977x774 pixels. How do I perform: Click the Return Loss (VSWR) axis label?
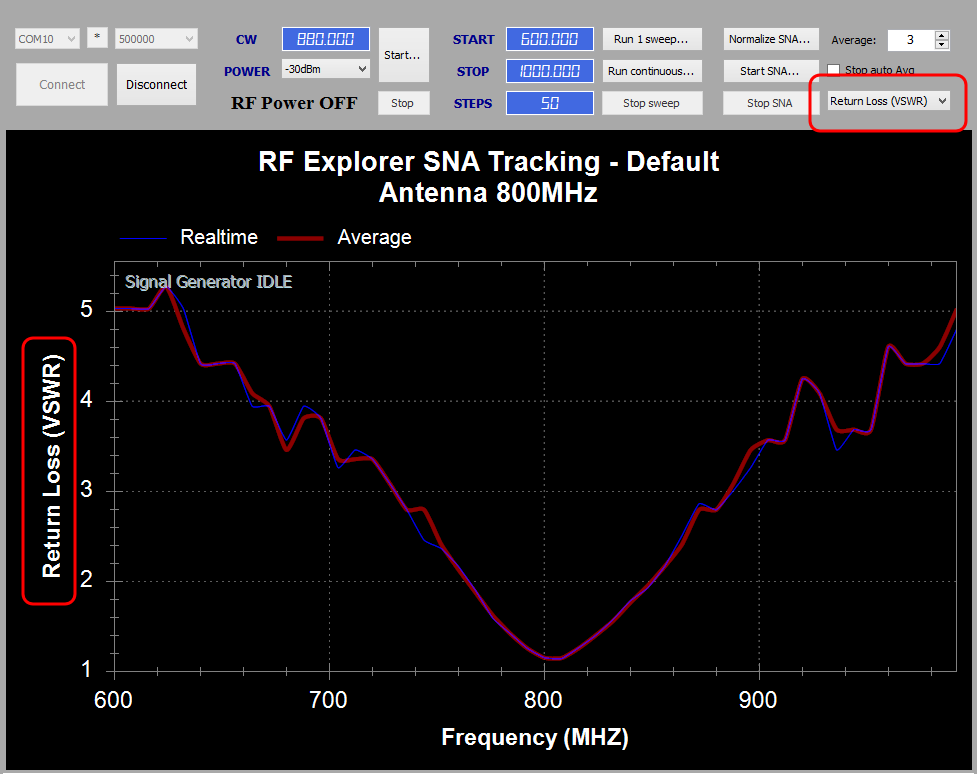52,466
